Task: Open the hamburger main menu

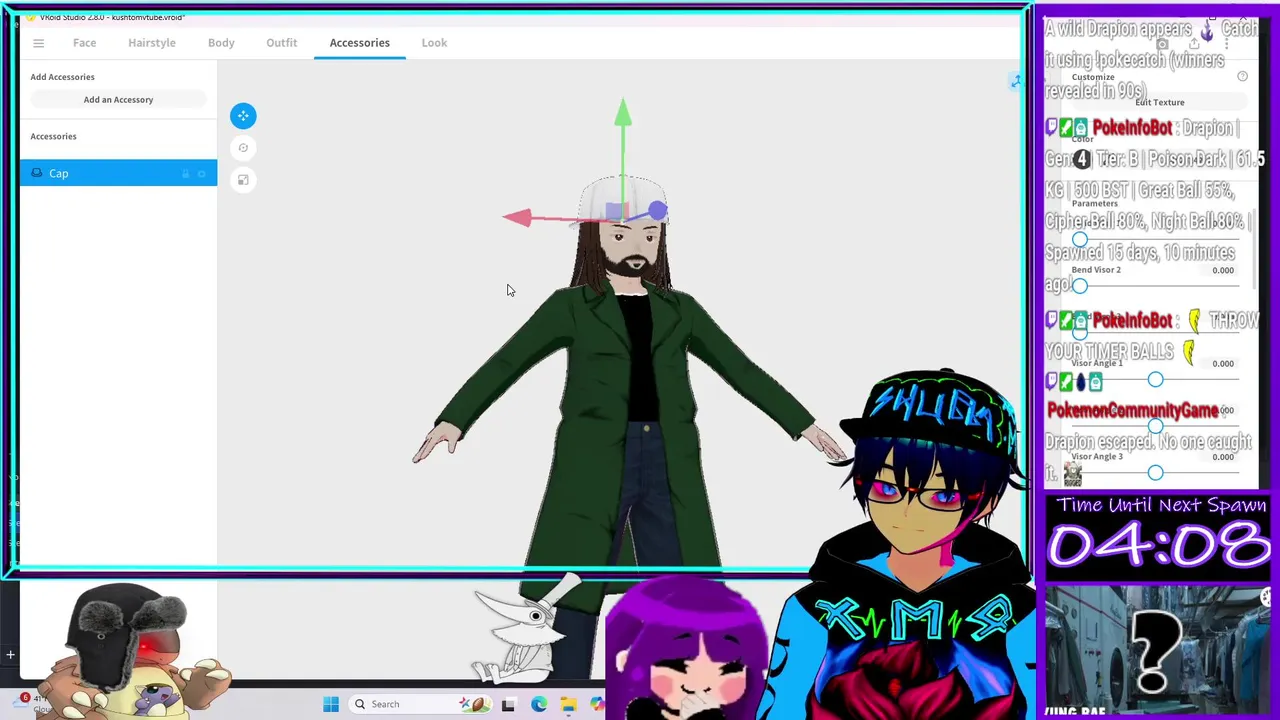Action: 38,43
